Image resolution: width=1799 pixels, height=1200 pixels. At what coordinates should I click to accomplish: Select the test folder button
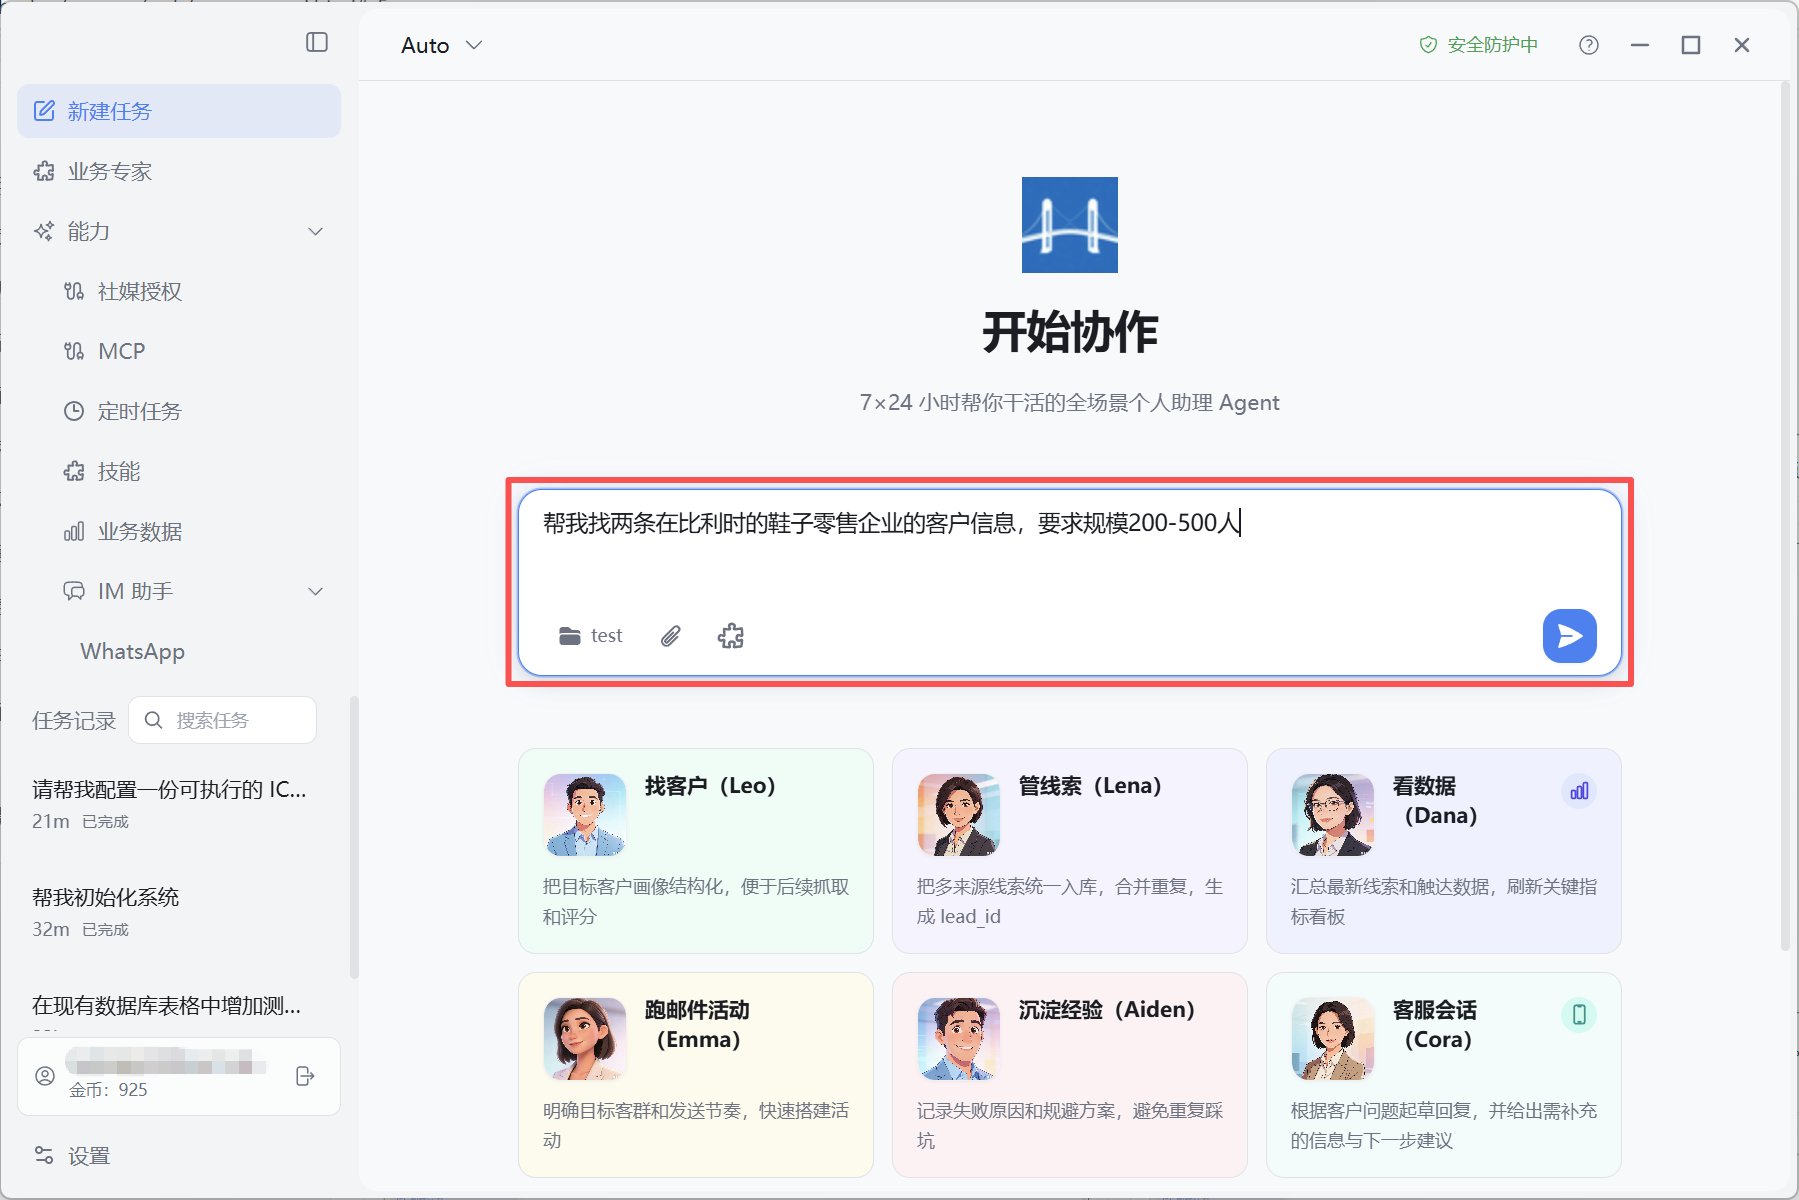tap(591, 636)
